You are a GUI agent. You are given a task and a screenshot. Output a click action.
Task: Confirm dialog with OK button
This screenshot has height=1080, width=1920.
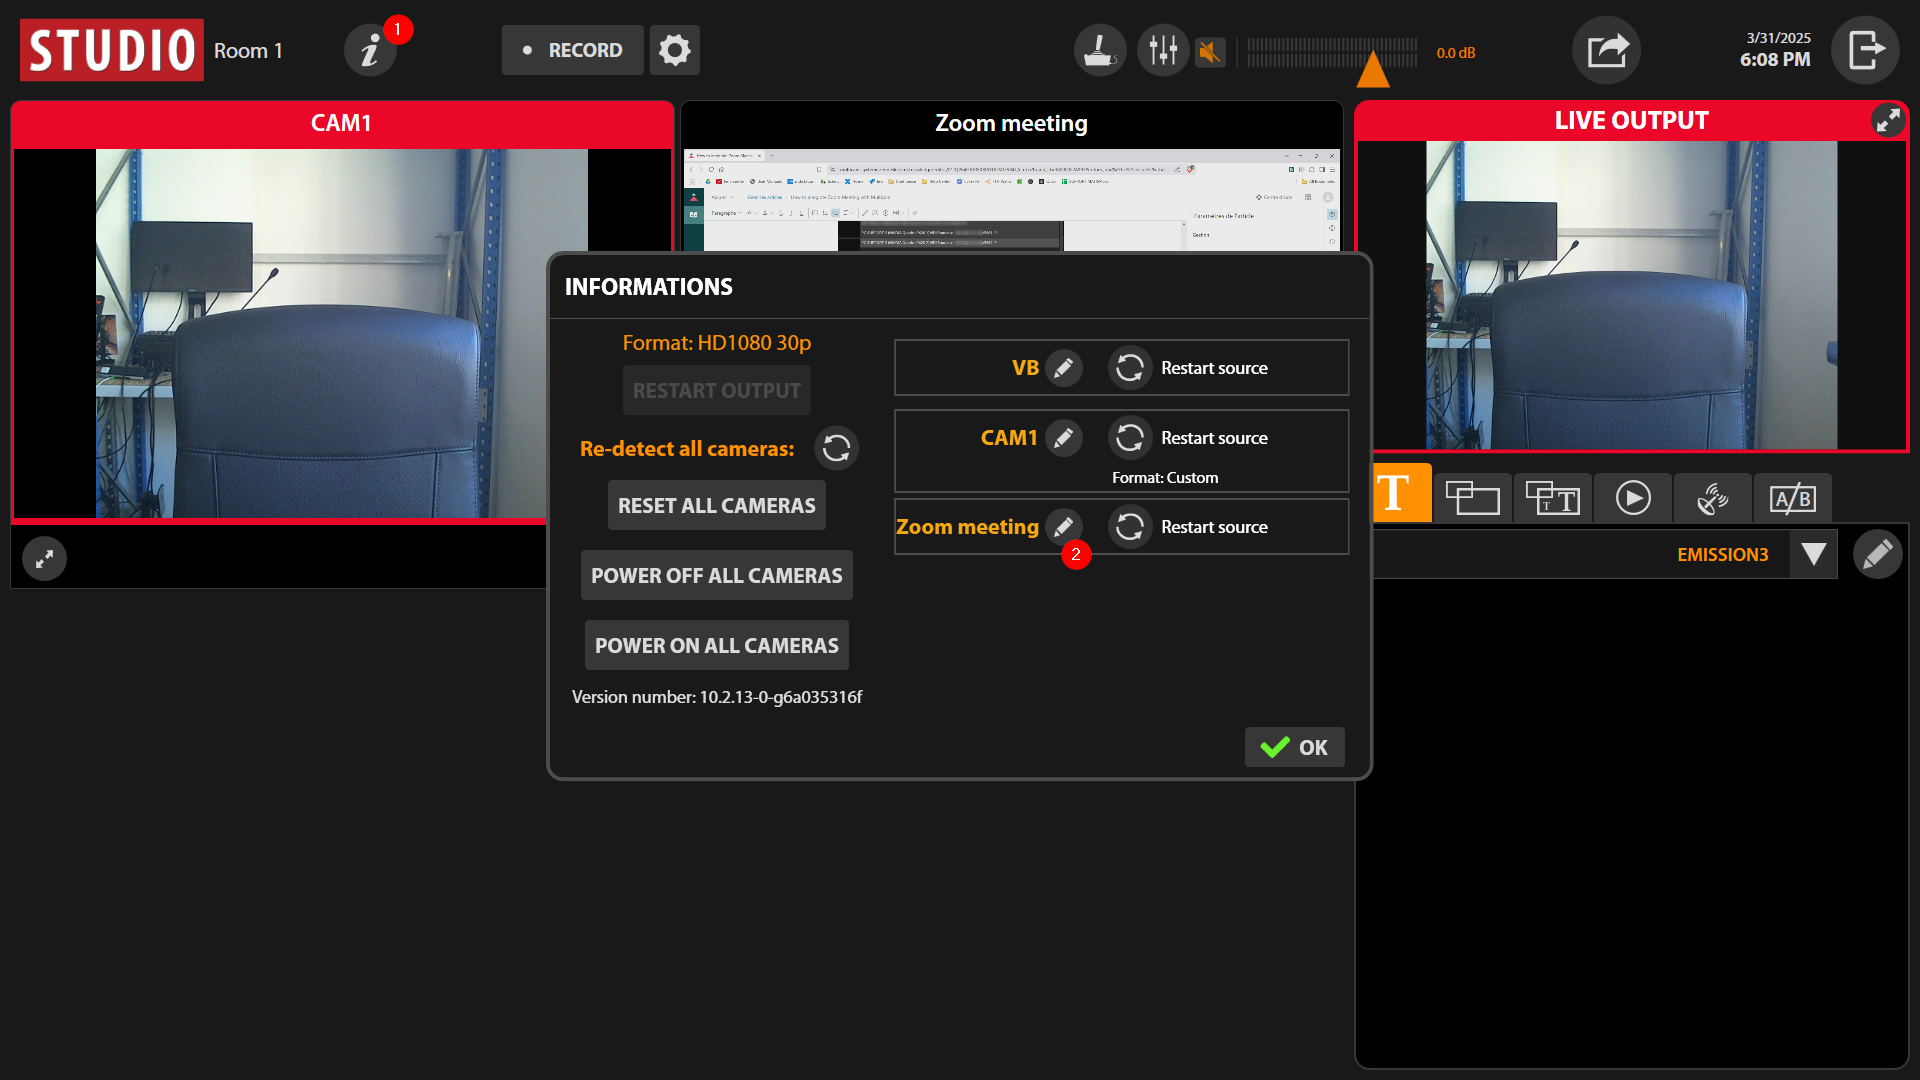[x=1294, y=747]
